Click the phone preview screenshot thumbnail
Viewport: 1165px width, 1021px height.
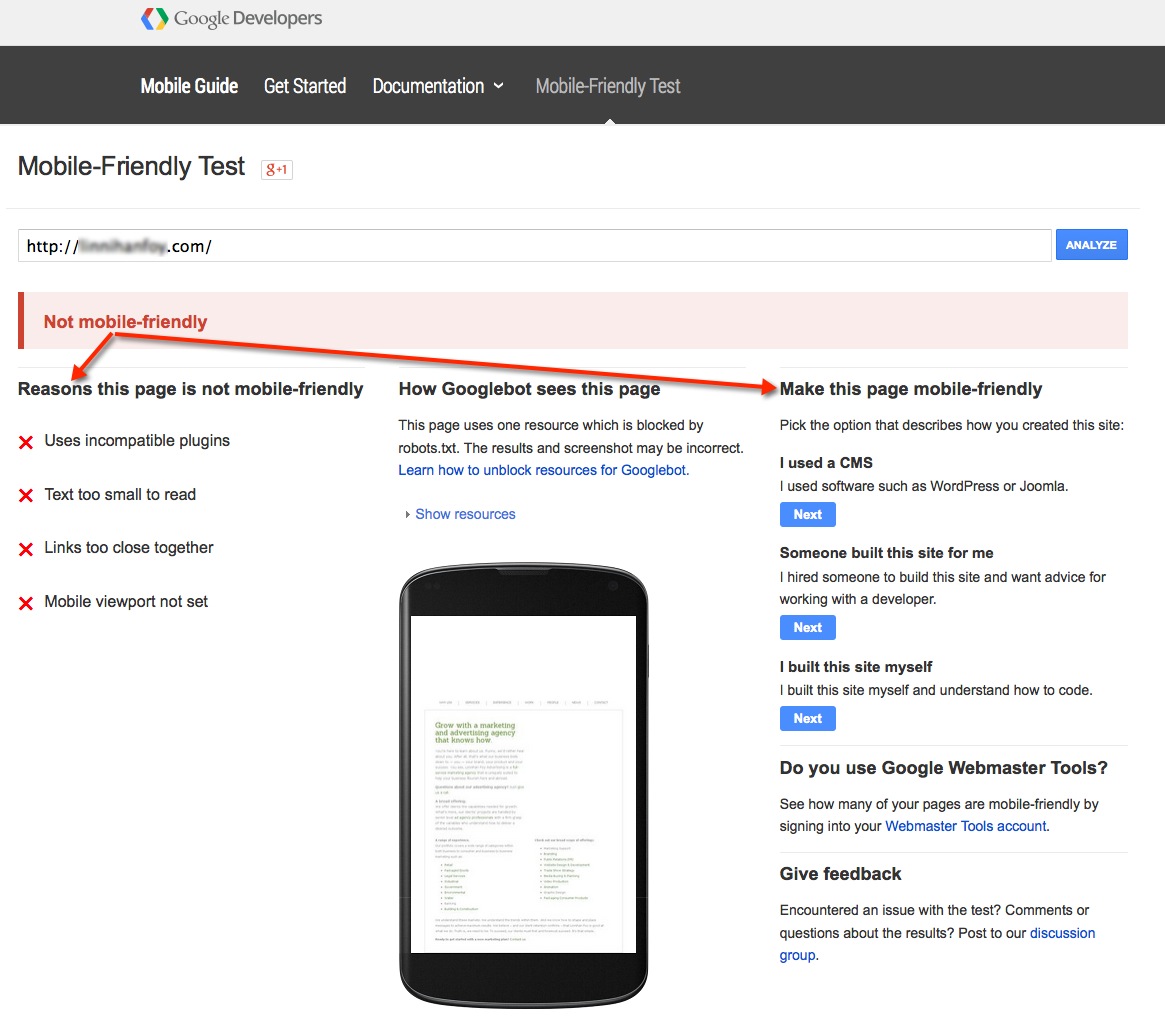(523, 784)
